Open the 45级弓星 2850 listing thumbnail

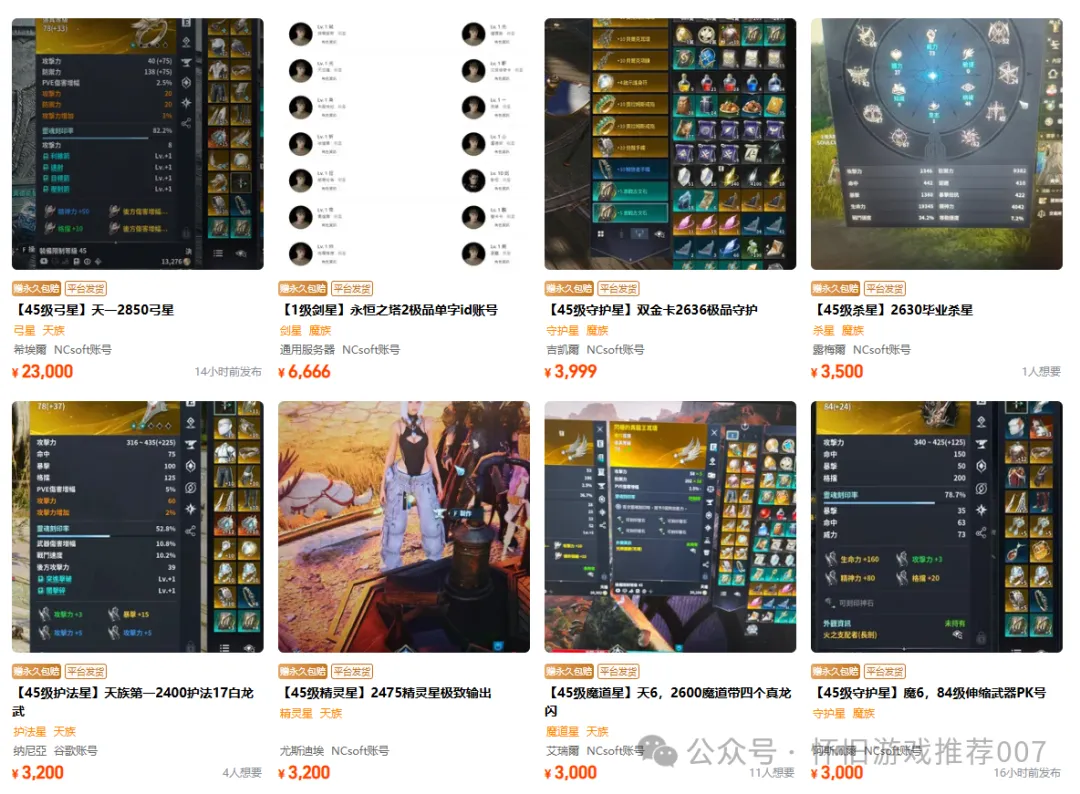(x=138, y=143)
